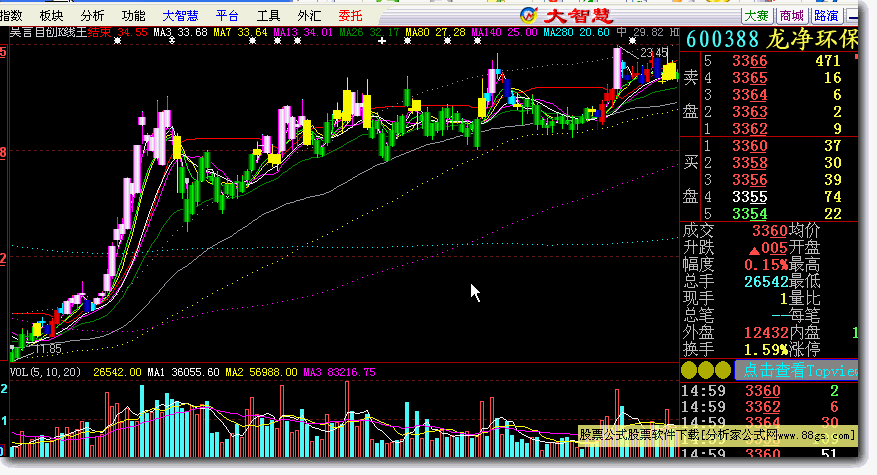Screen dimensions: 877x475
Task: Open the red 委托 menu
Action: pyautogui.click(x=351, y=16)
